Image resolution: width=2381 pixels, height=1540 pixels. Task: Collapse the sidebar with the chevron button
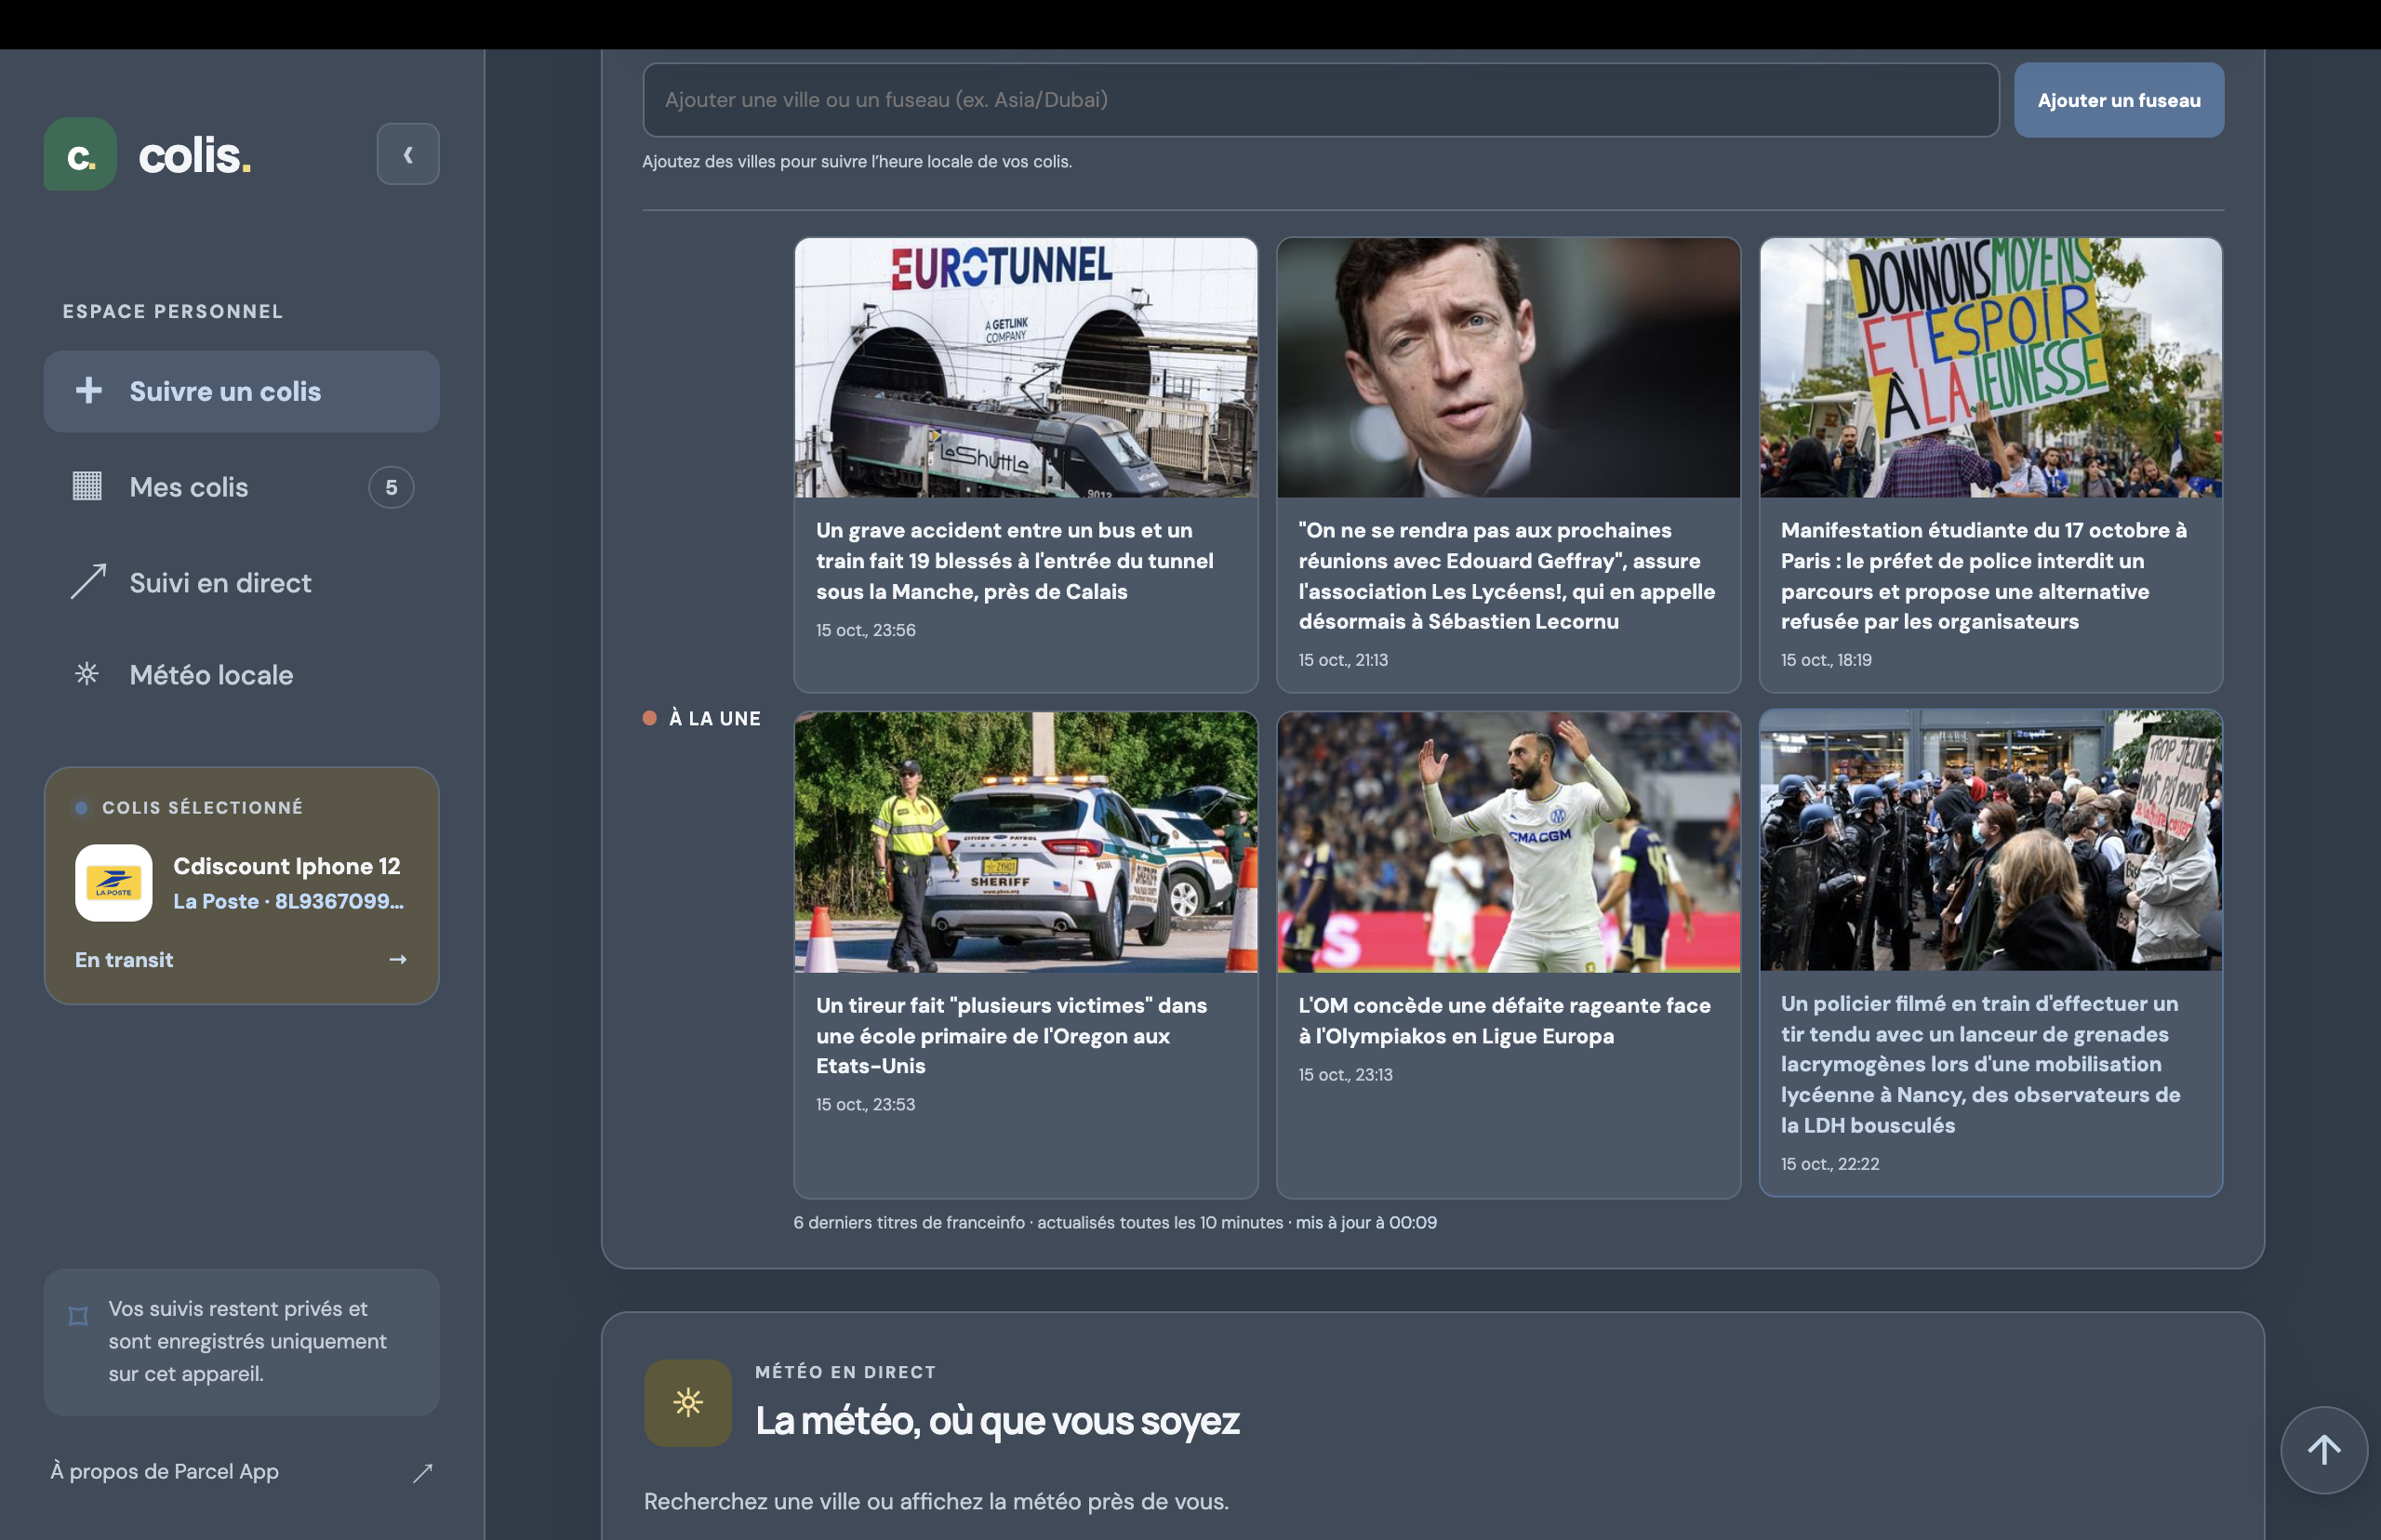tap(407, 154)
